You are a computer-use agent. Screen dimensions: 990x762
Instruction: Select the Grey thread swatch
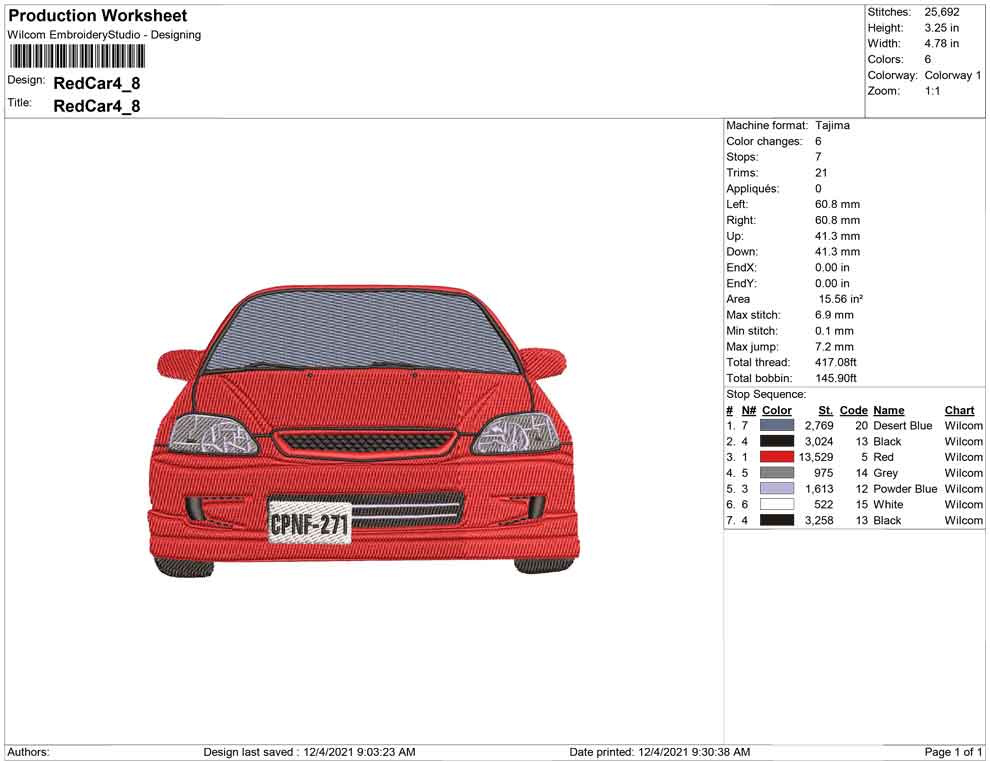coord(778,473)
